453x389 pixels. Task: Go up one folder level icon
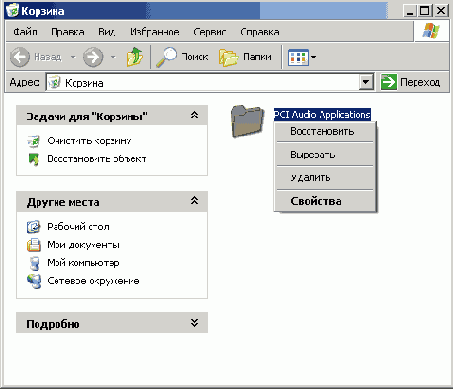[135, 57]
